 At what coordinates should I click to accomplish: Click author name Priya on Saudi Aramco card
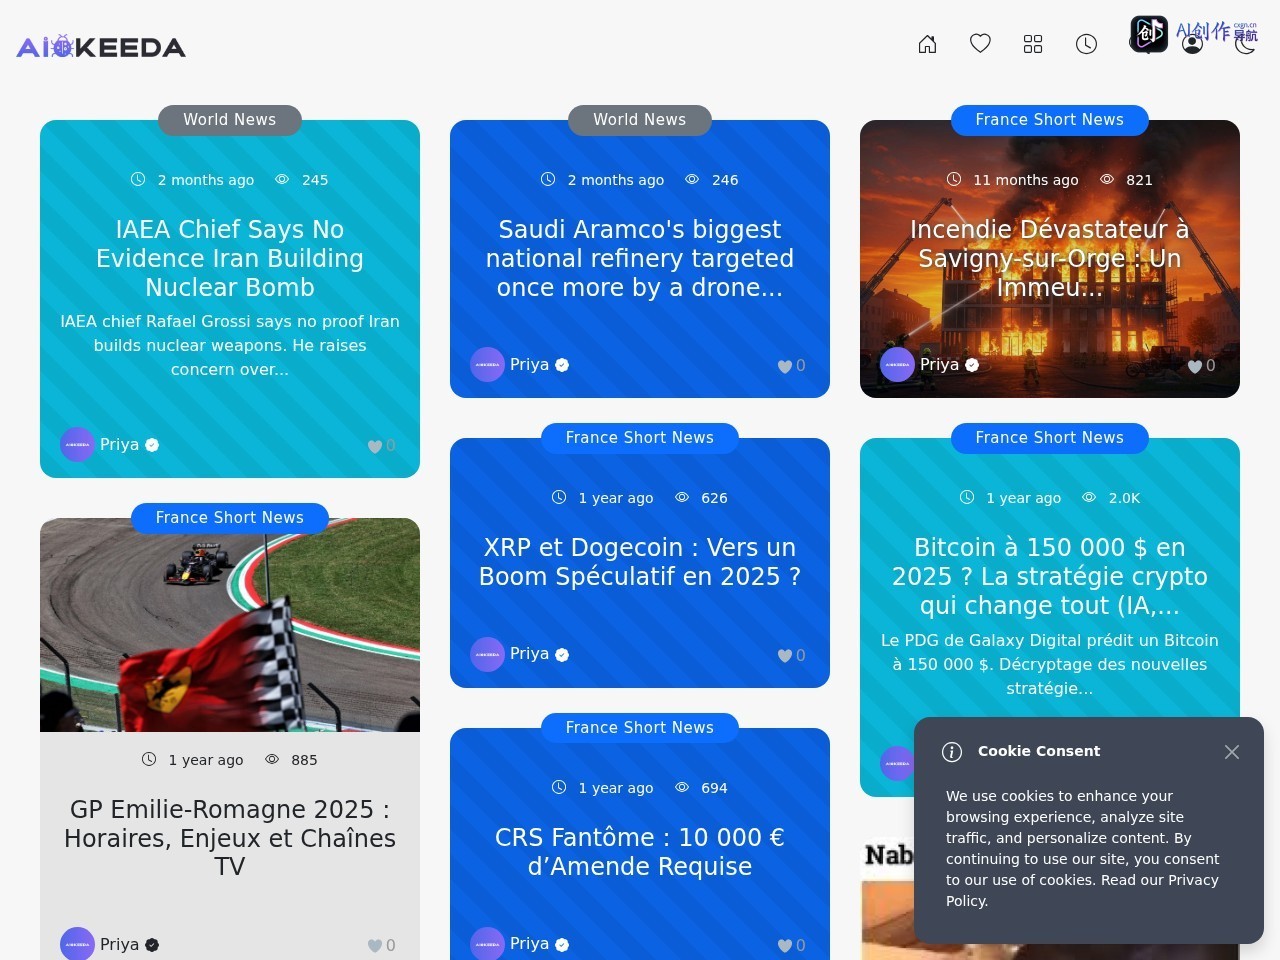[529, 365]
